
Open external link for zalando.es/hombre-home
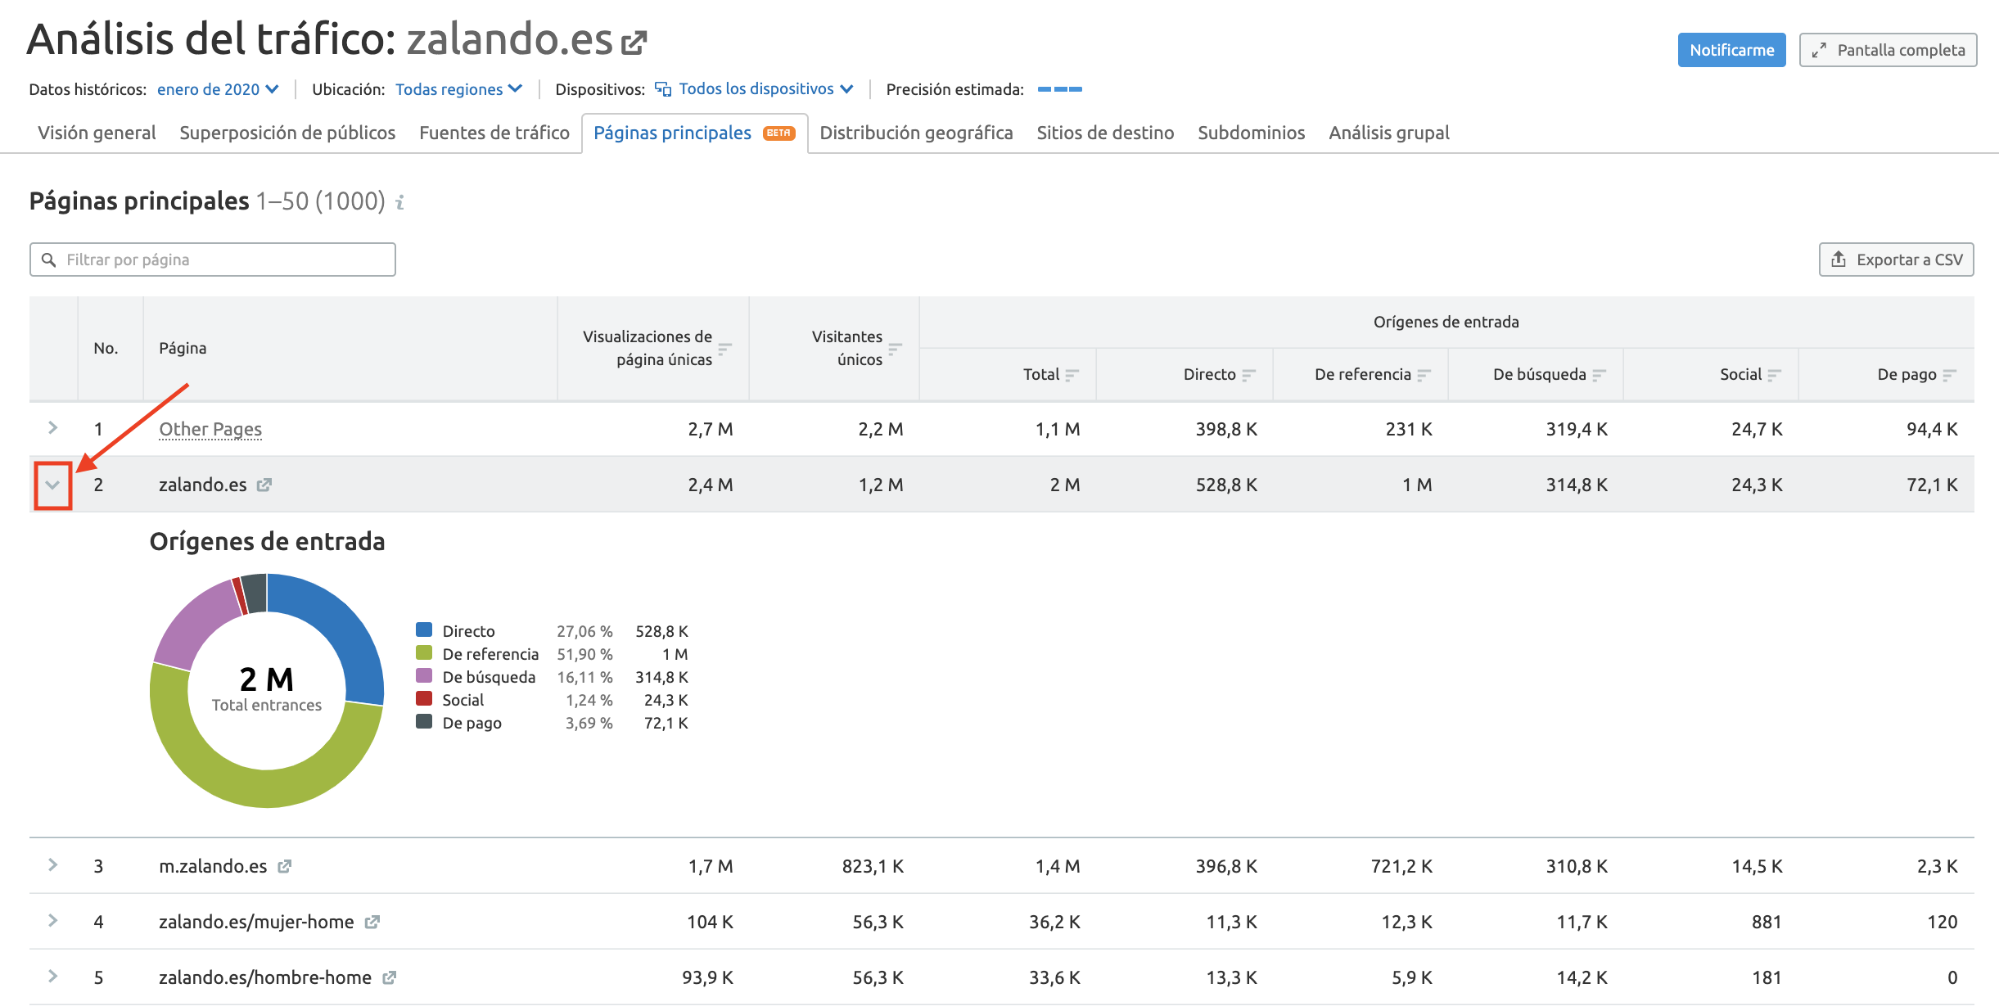coord(389,978)
